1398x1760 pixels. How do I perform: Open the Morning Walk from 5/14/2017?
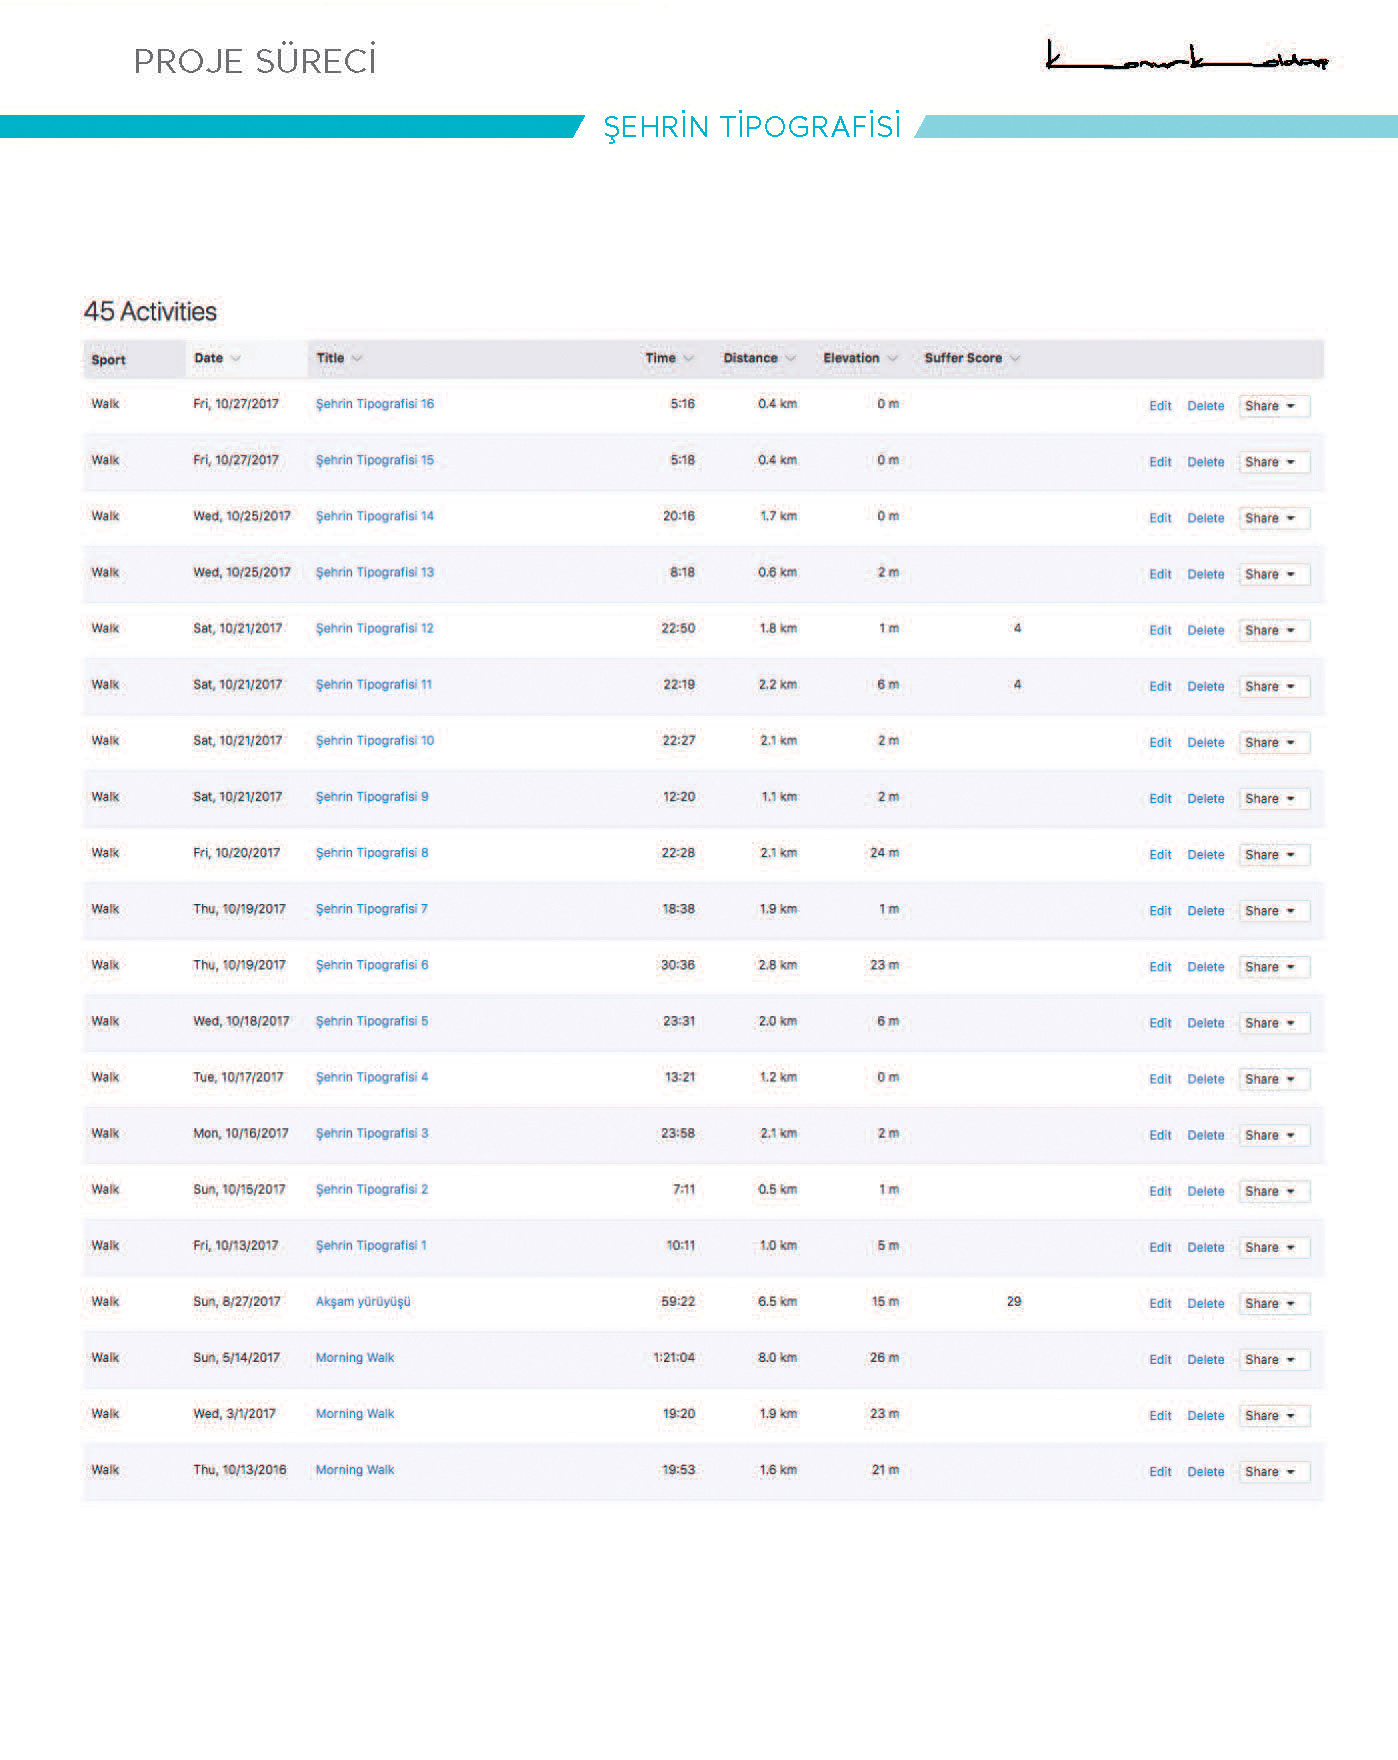coord(355,1357)
